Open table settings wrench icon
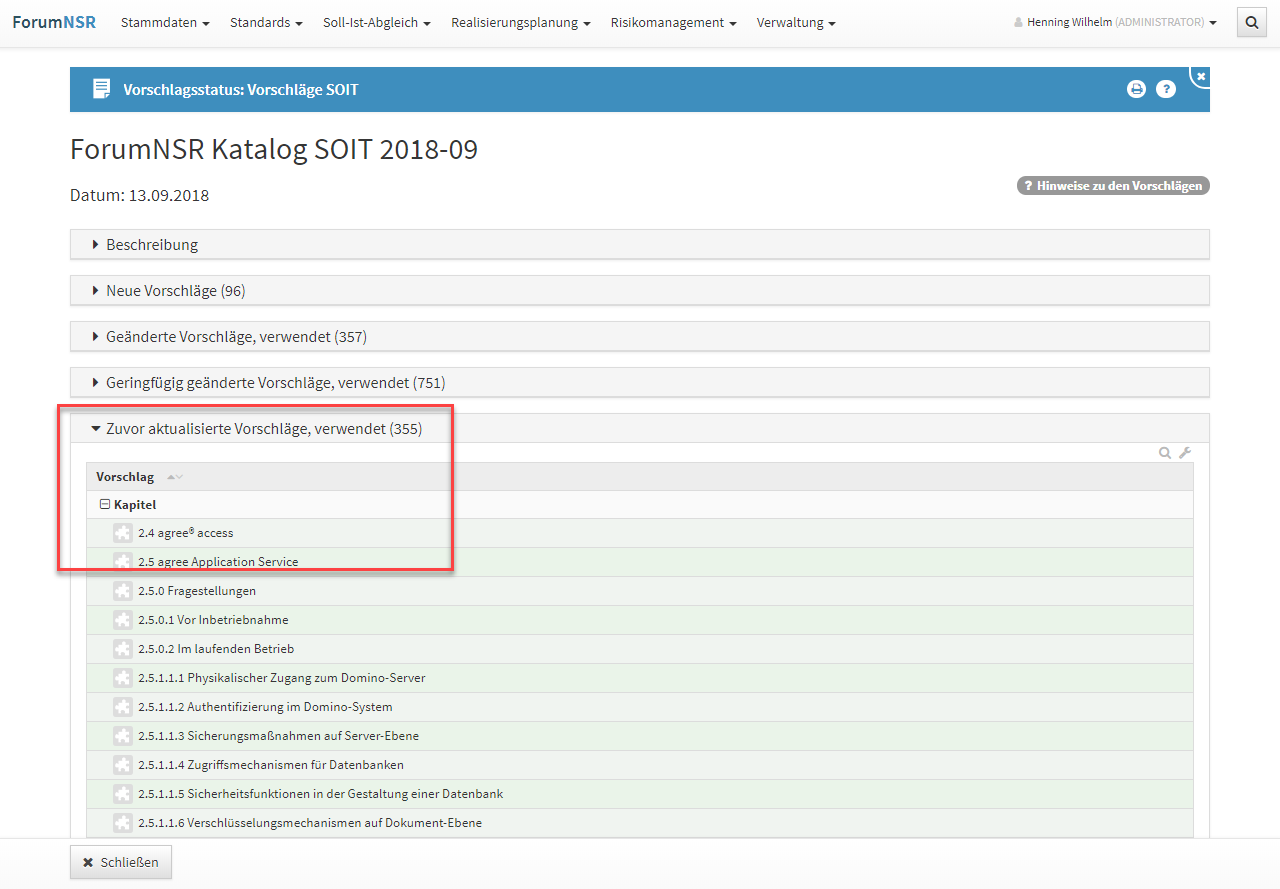This screenshot has height=889, width=1280. click(x=1185, y=453)
